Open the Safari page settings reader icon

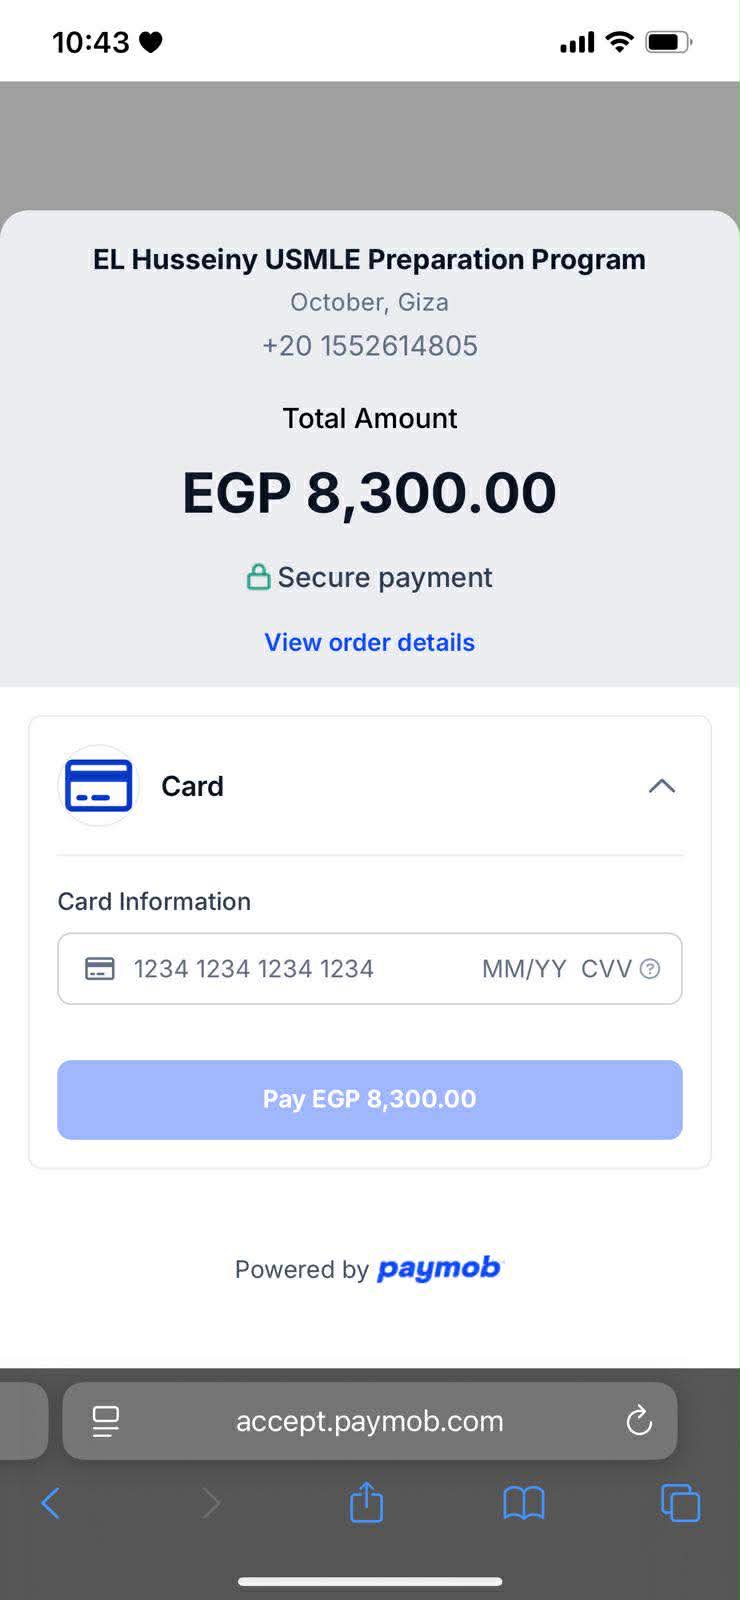tap(106, 1420)
